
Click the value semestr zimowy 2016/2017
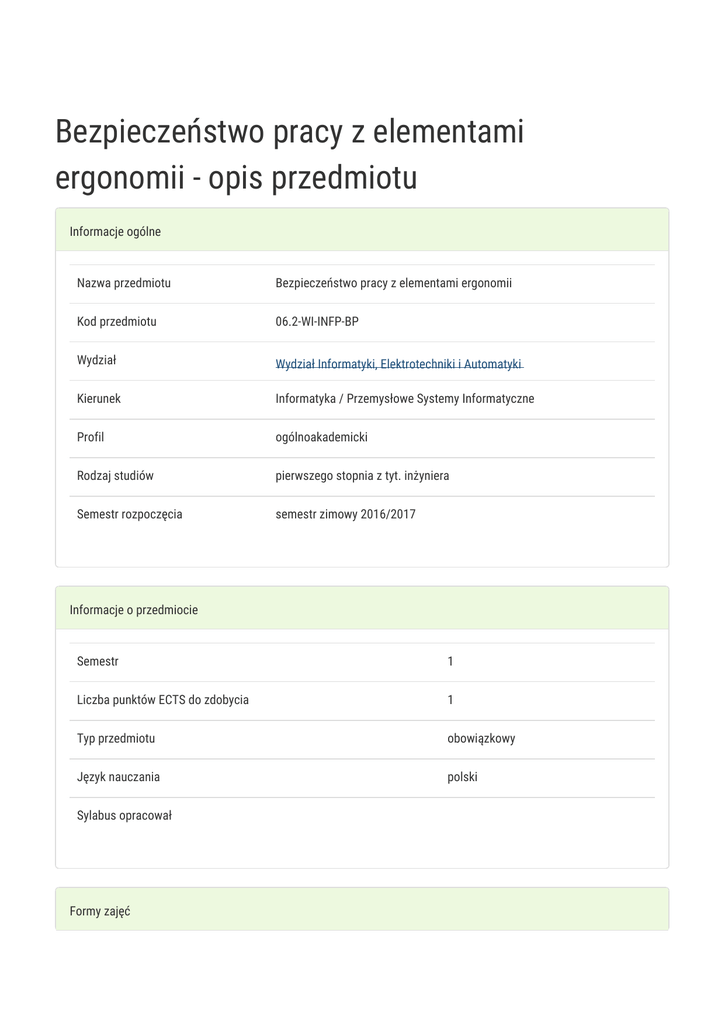pos(345,515)
